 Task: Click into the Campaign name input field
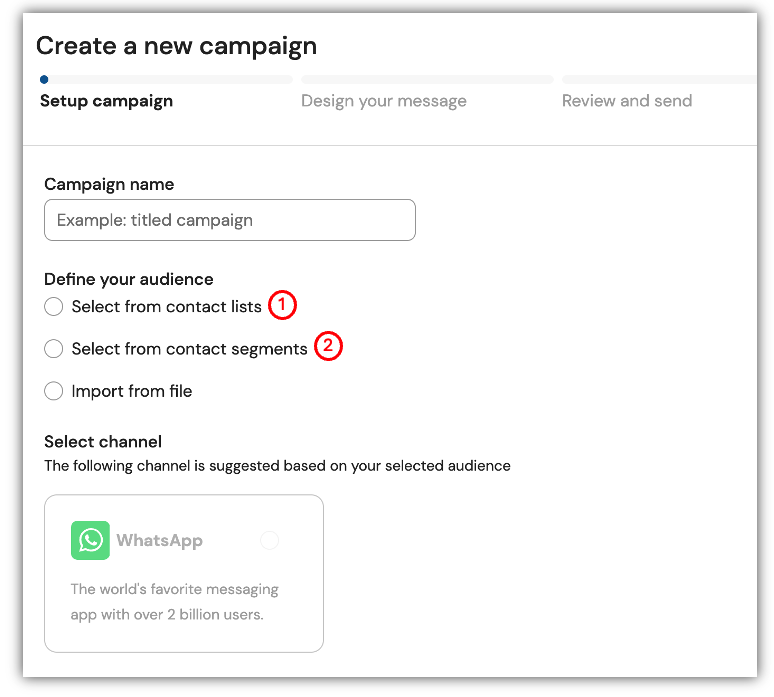[230, 220]
